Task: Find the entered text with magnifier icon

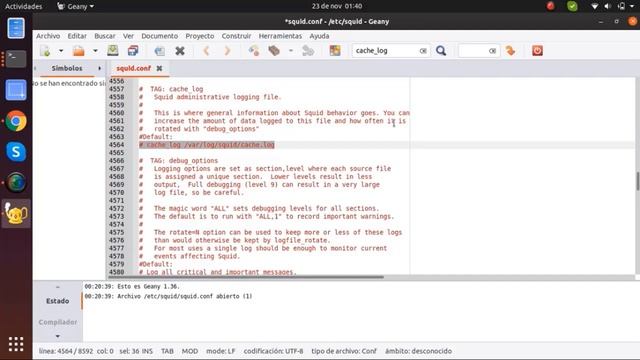Action: pyautogui.click(x=441, y=51)
